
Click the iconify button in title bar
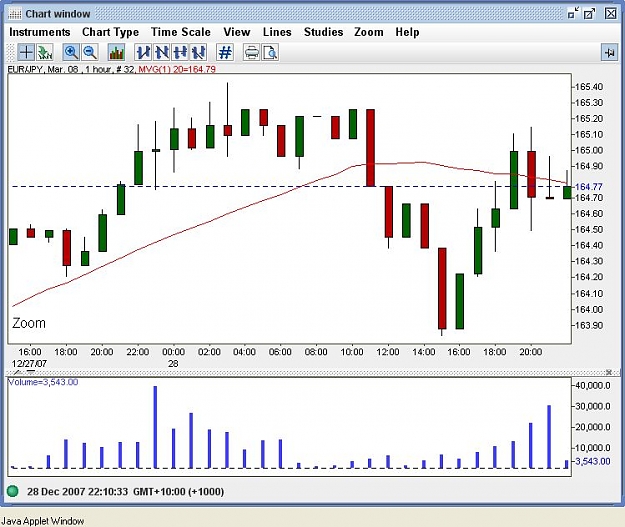click(573, 14)
